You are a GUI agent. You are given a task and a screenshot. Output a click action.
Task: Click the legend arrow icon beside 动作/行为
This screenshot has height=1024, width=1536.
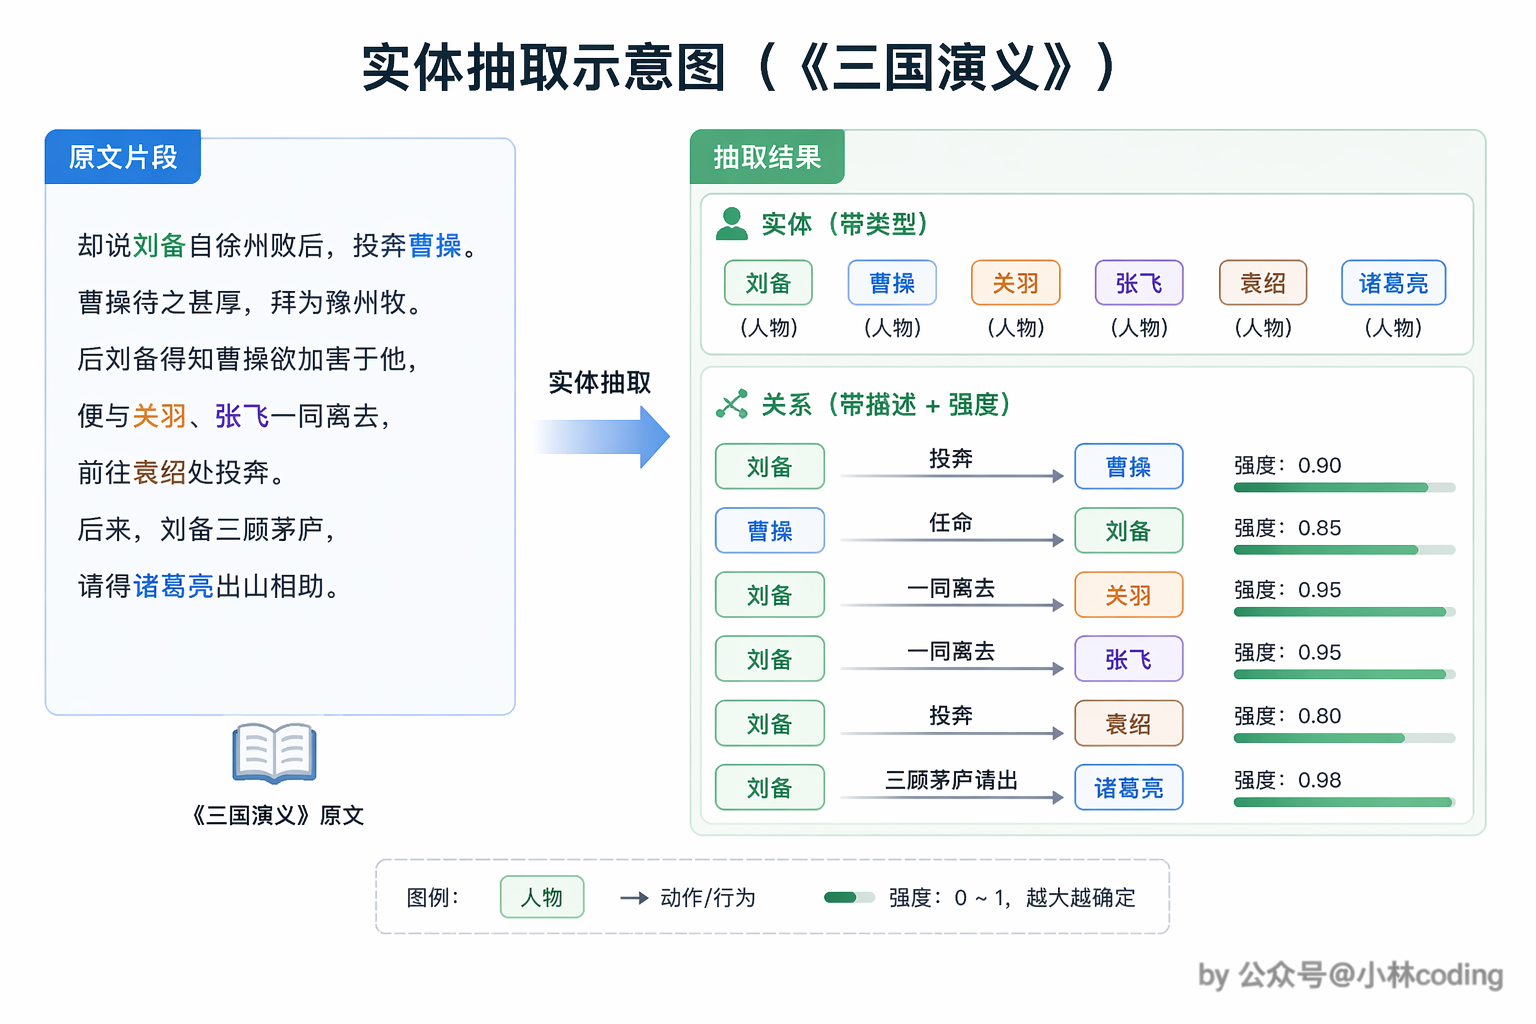(635, 898)
